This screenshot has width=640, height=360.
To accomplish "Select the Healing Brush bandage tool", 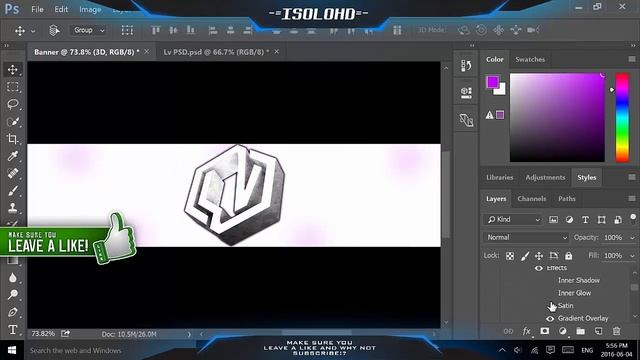I will click(13, 173).
